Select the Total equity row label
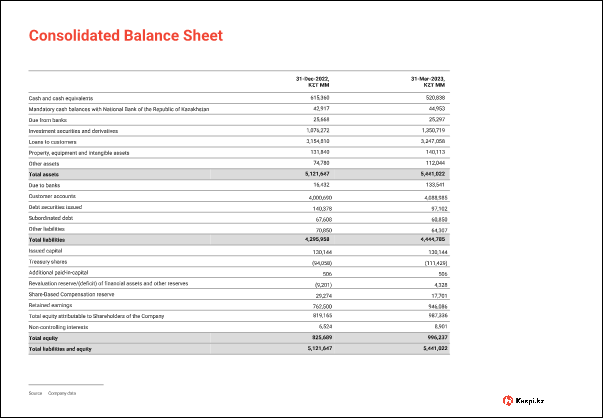The width and height of the screenshot is (603, 418). coord(43,338)
